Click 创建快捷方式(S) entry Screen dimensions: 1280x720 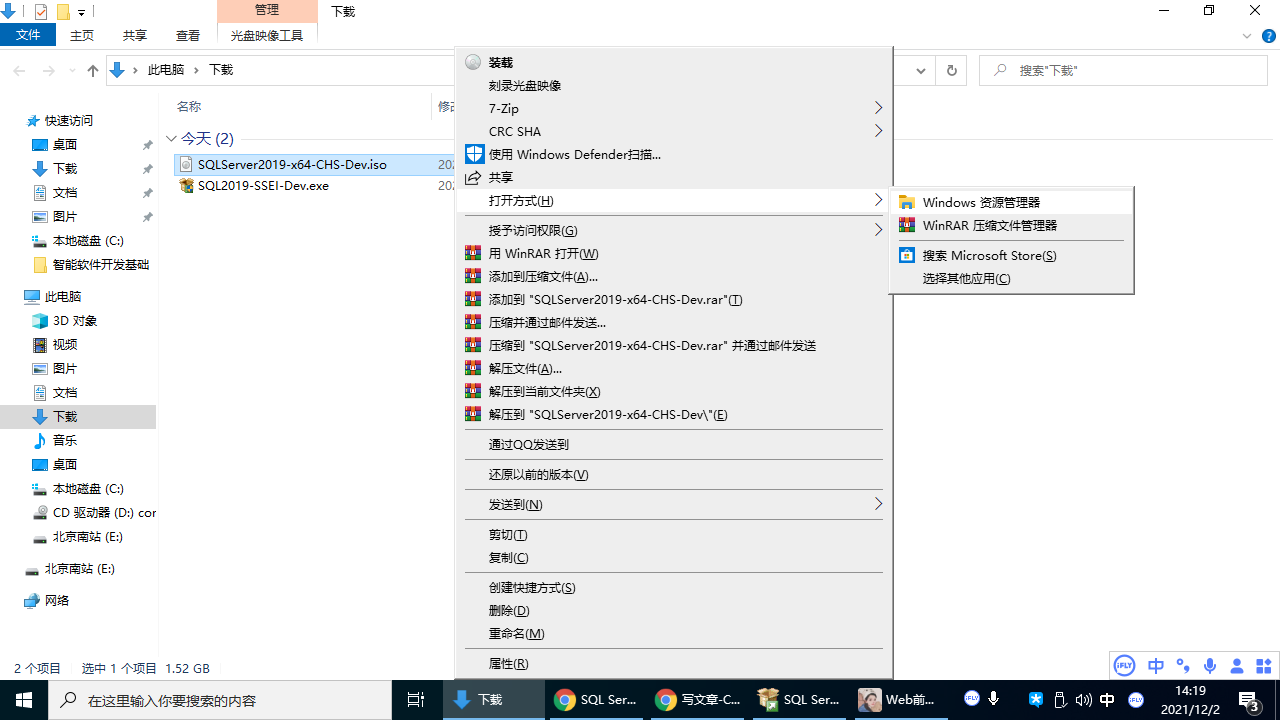[x=674, y=587]
